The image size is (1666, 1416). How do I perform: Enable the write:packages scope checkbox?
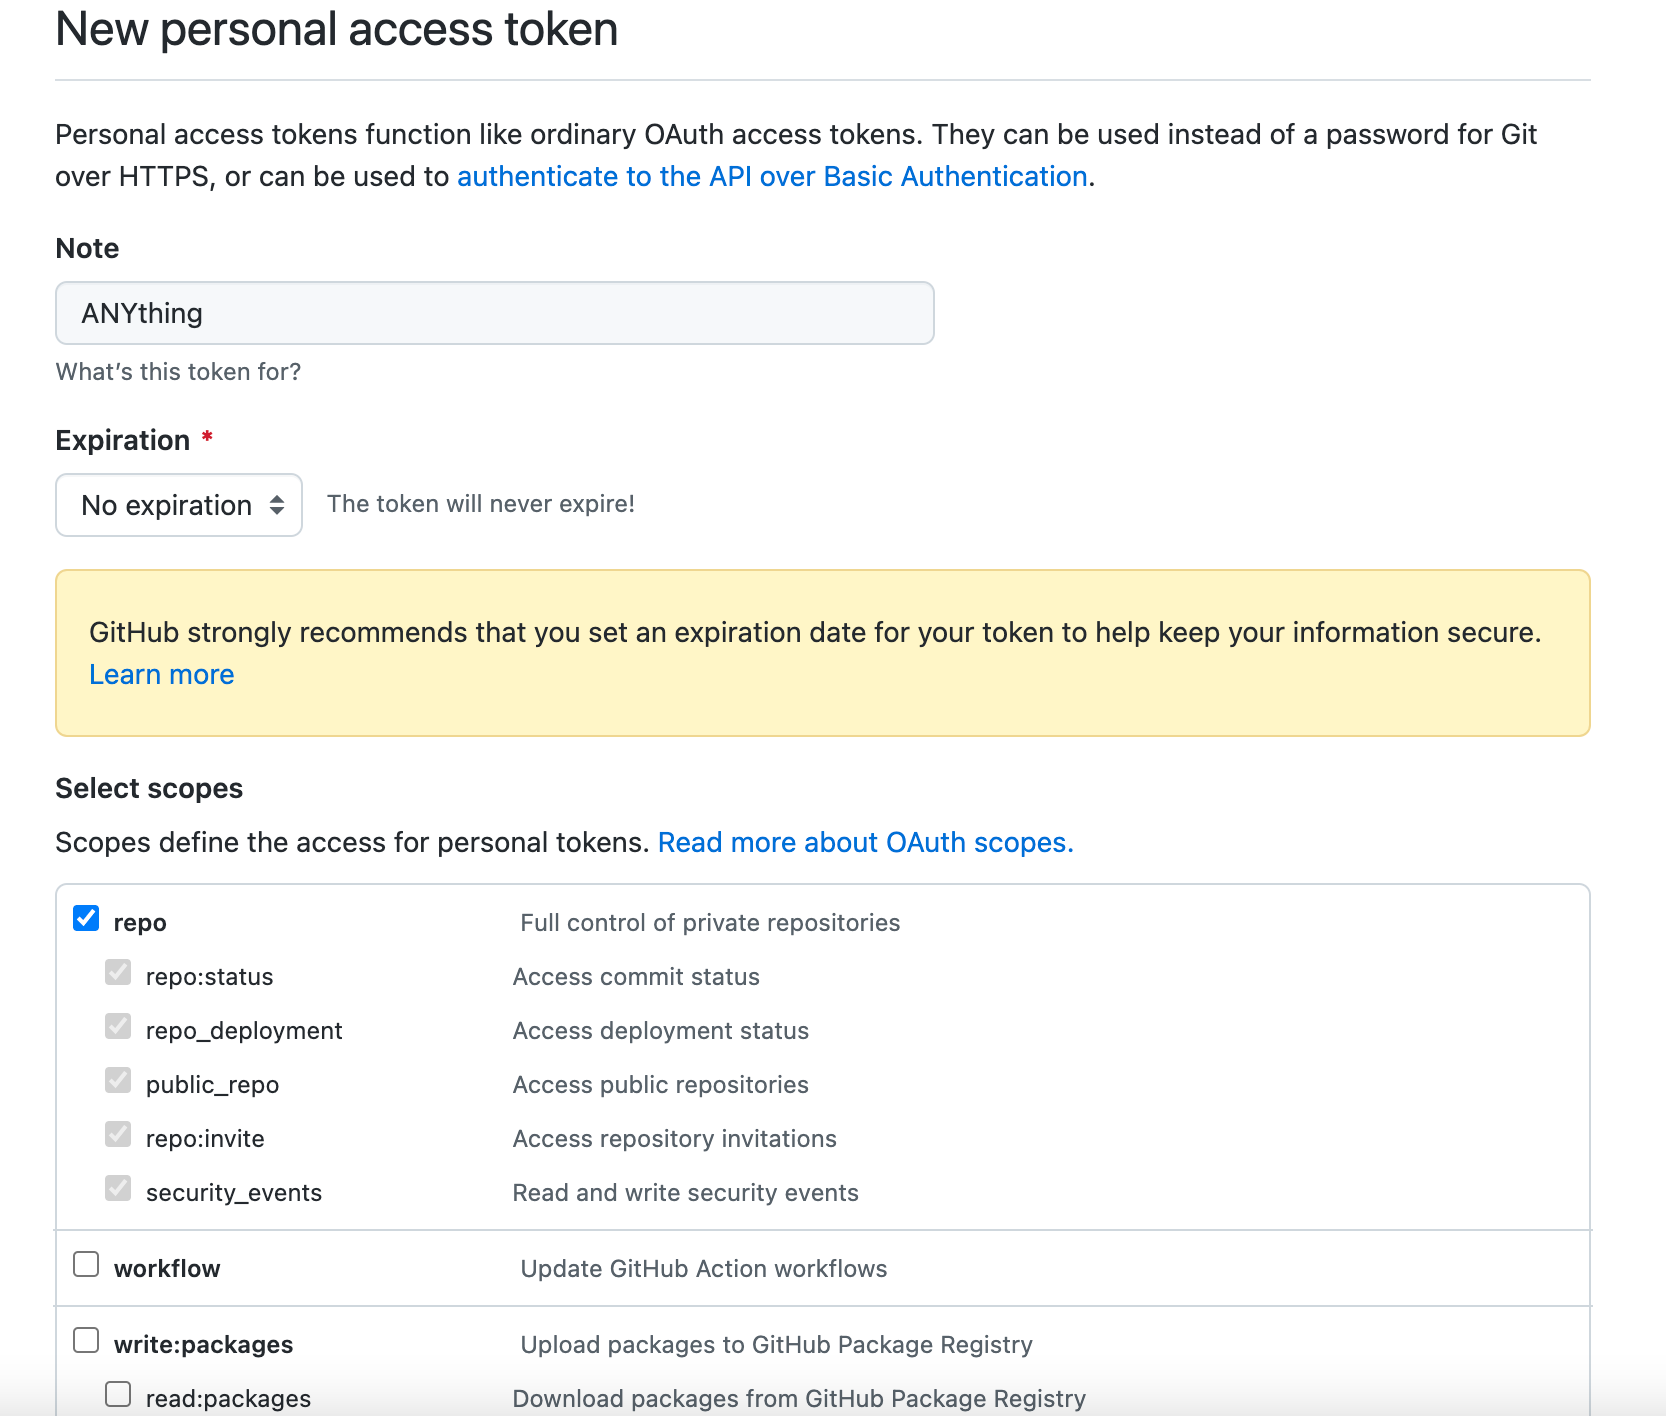coord(86,1340)
